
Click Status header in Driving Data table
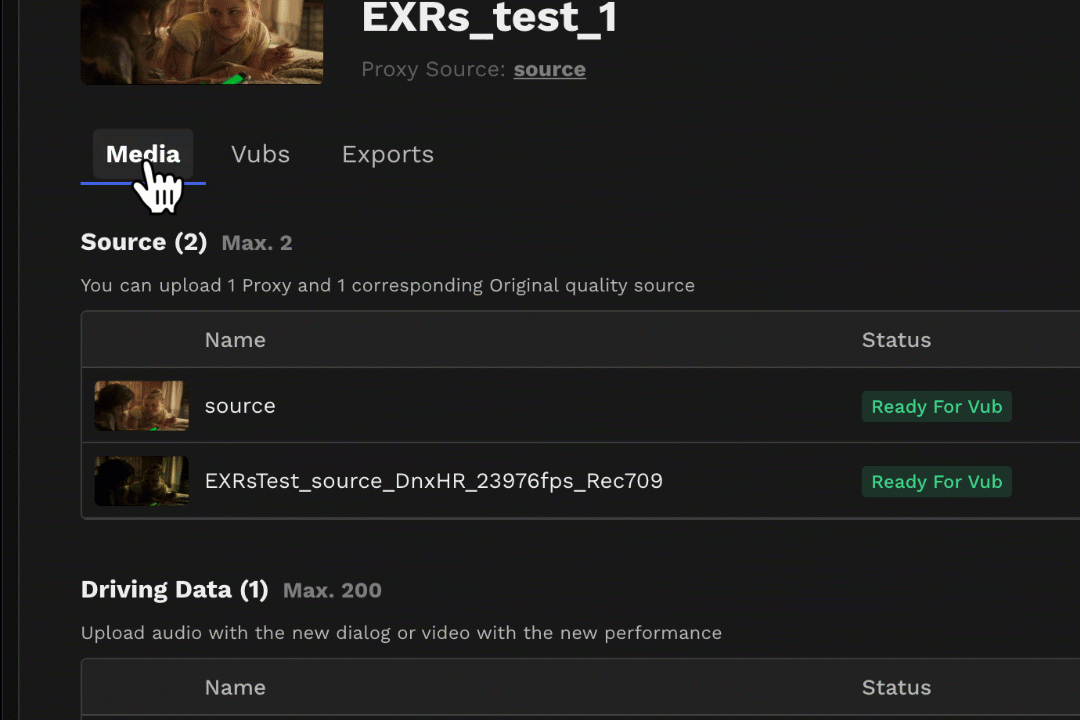[x=896, y=688]
